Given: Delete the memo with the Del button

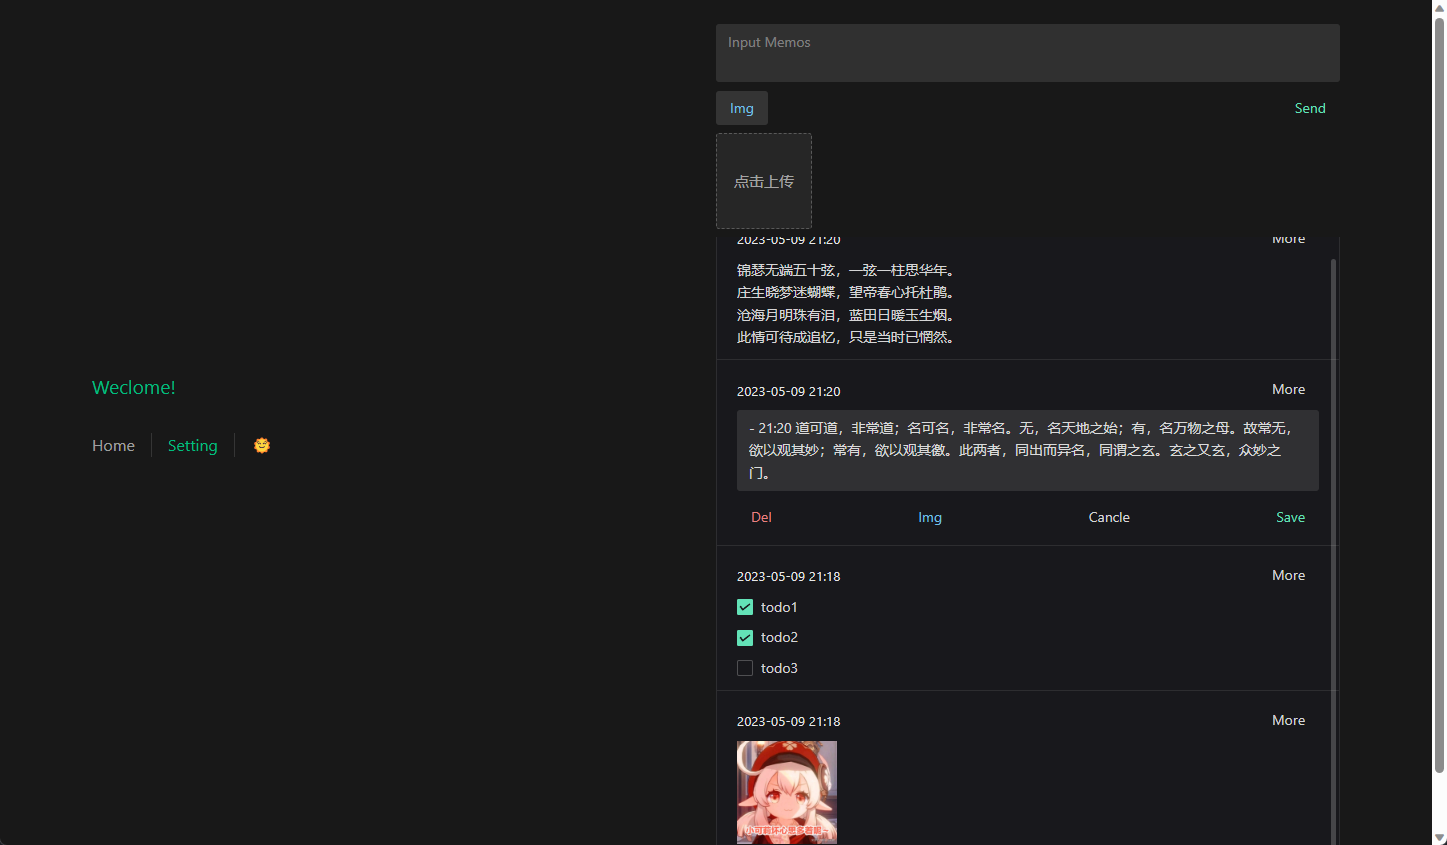Looking at the screenshot, I should click(761, 517).
